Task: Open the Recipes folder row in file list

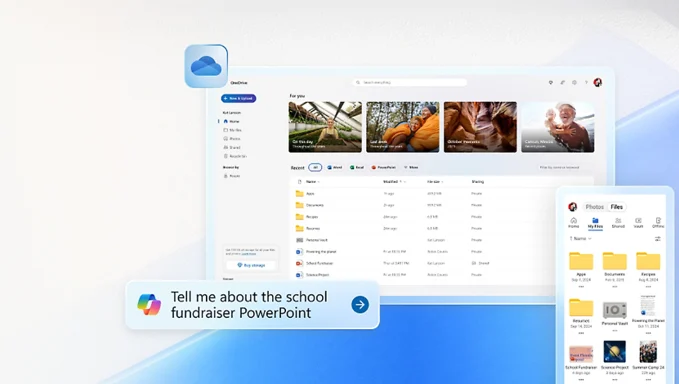Action: pos(441,216)
